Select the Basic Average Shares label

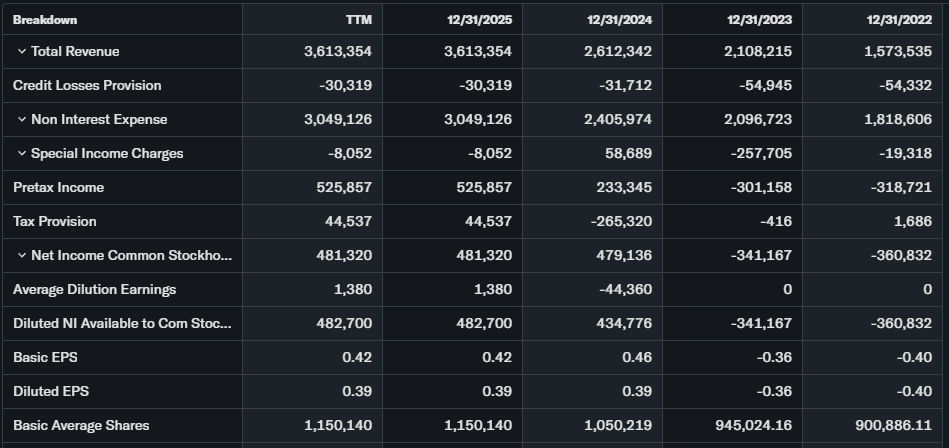coord(81,425)
